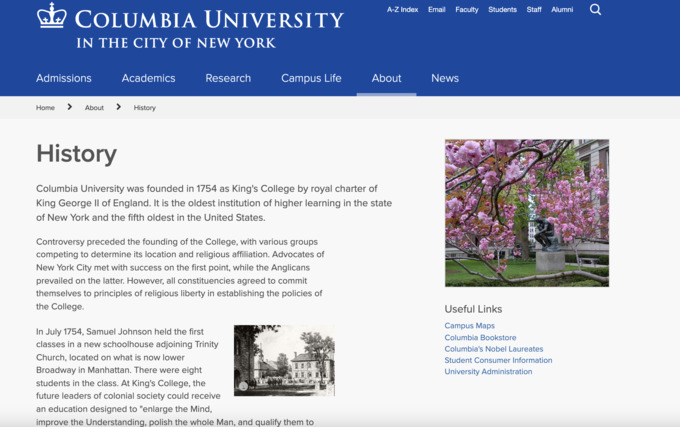Click the 'Controversy preceded the founding' paragraph
The height and width of the screenshot is (427, 680).
(x=180, y=274)
